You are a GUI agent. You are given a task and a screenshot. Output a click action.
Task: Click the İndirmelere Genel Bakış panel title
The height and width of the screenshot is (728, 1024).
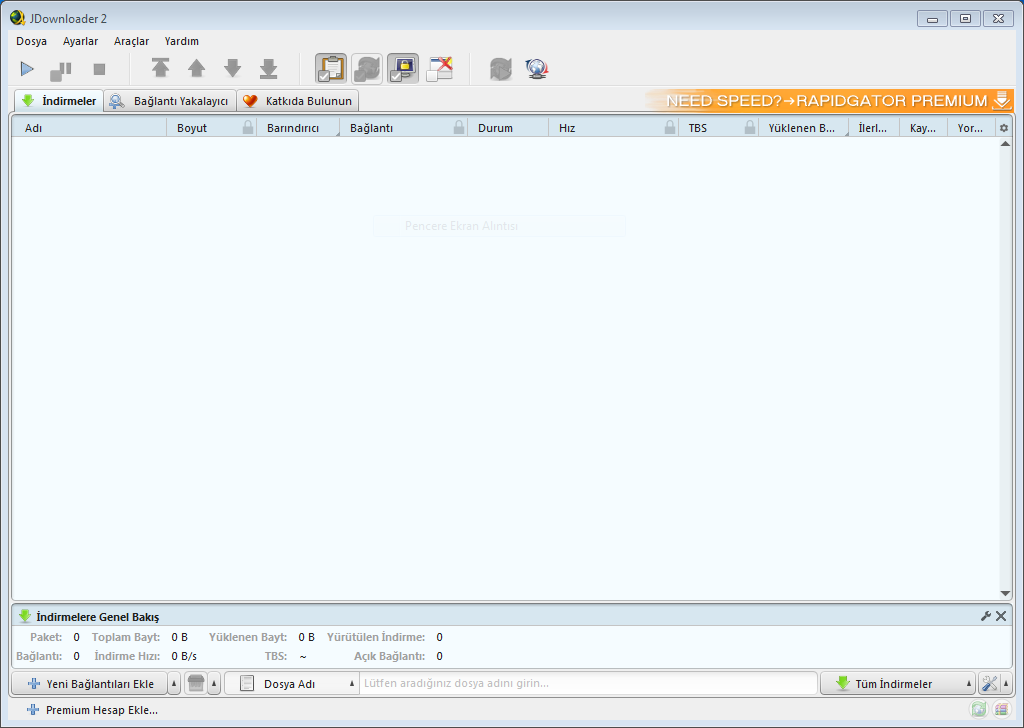click(x=97, y=616)
